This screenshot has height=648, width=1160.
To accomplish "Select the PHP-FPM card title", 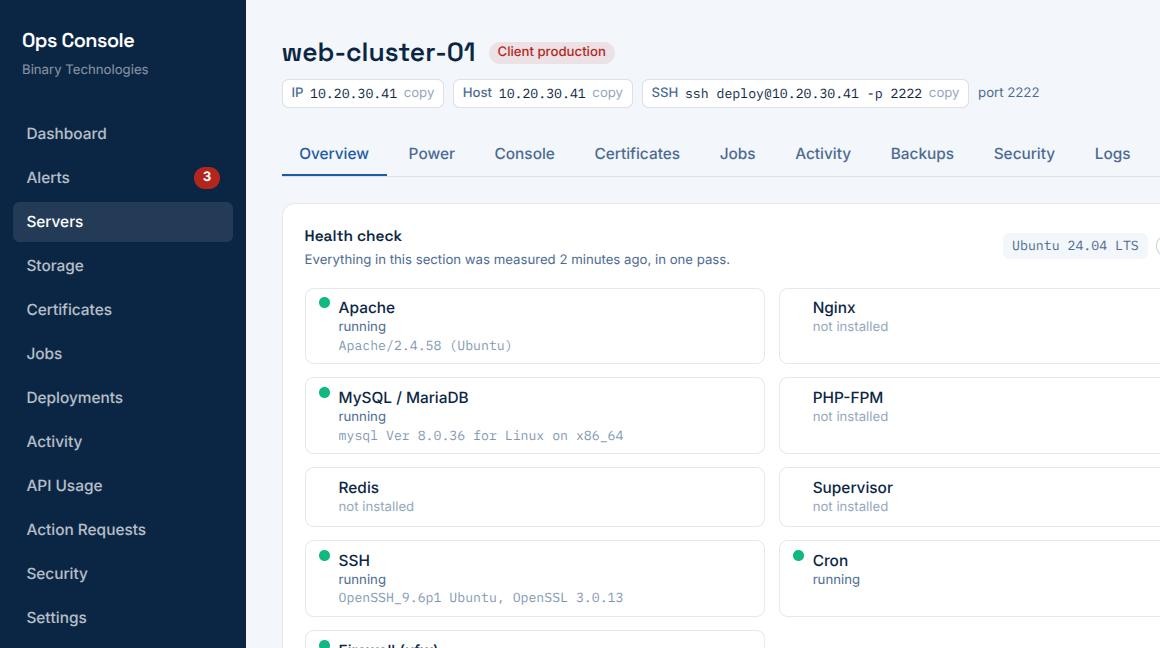I will coord(848,398).
